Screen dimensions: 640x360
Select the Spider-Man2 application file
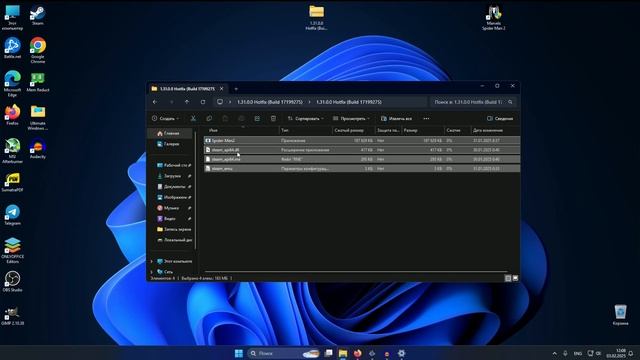pyautogui.click(x=362, y=140)
